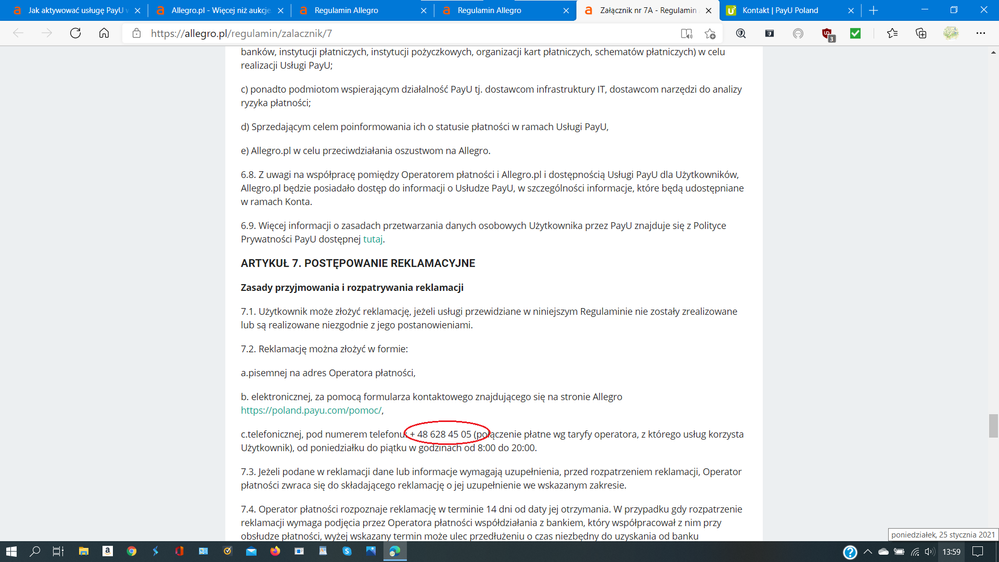The height and width of the screenshot is (562, 999).
Task: Switch to Allegro.pl - Więcej niż aukcje tab
Action: [219, 10]
